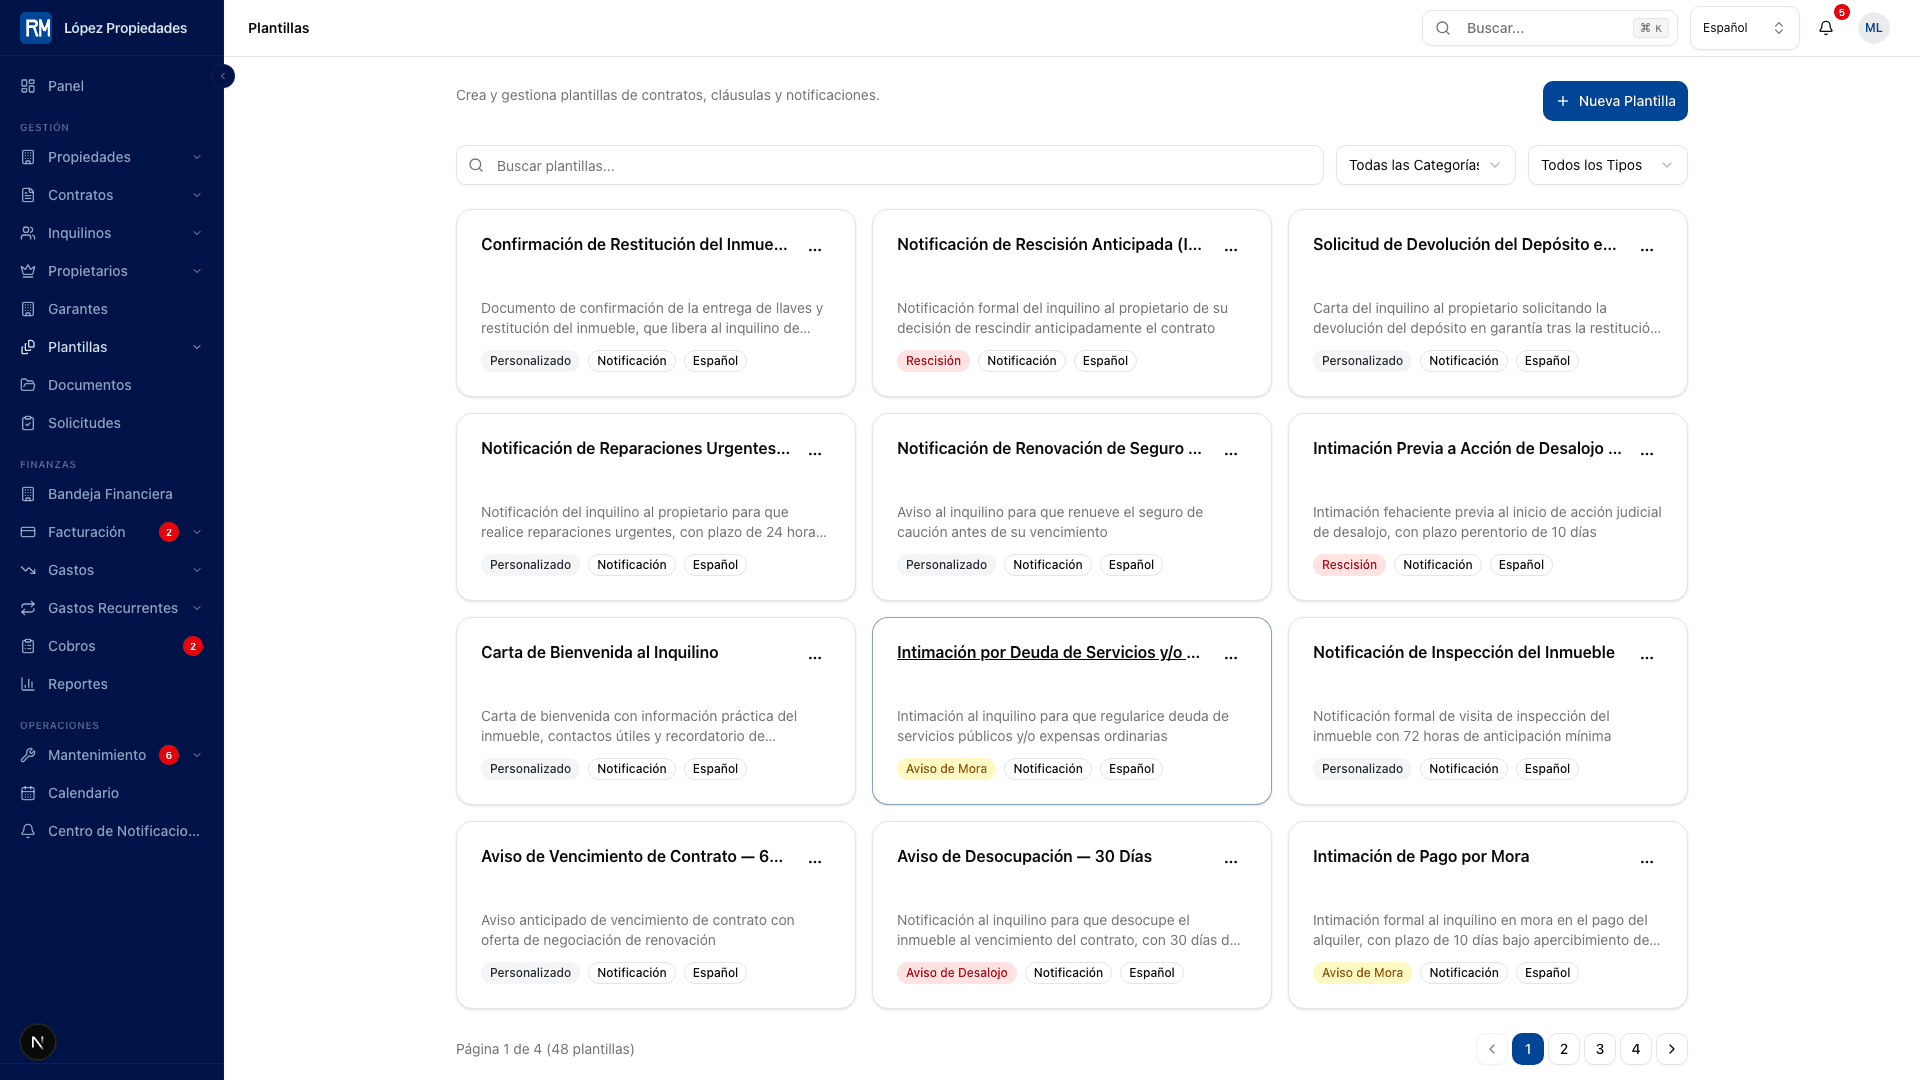Viewport: 1920px width, 1080px height.
Task: Go to pagination page 3
Action: point(1600,1049)
